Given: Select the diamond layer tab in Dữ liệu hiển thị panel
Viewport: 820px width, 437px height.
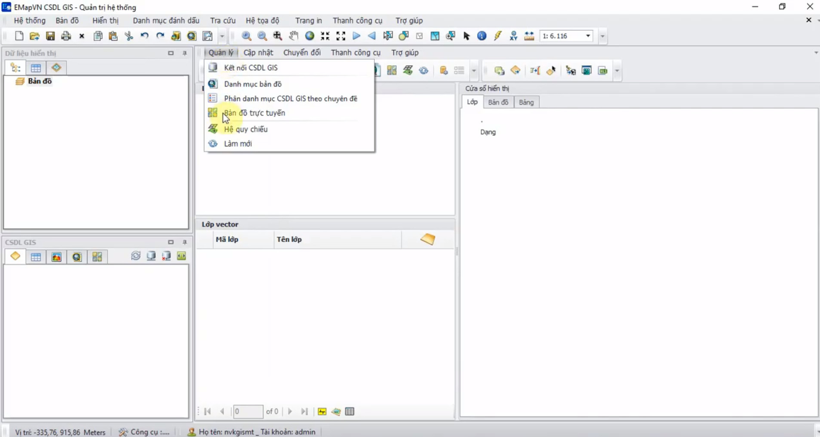Looking at the screenshot, I should (56, 68).
